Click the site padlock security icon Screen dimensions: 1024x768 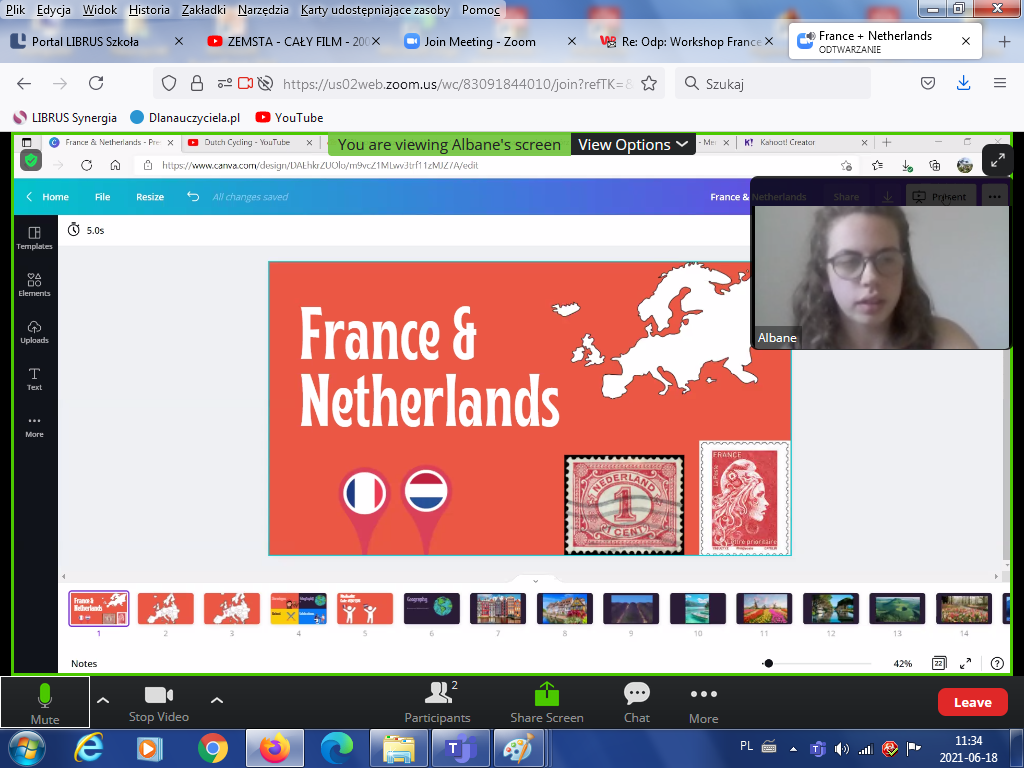click(197, 83)
